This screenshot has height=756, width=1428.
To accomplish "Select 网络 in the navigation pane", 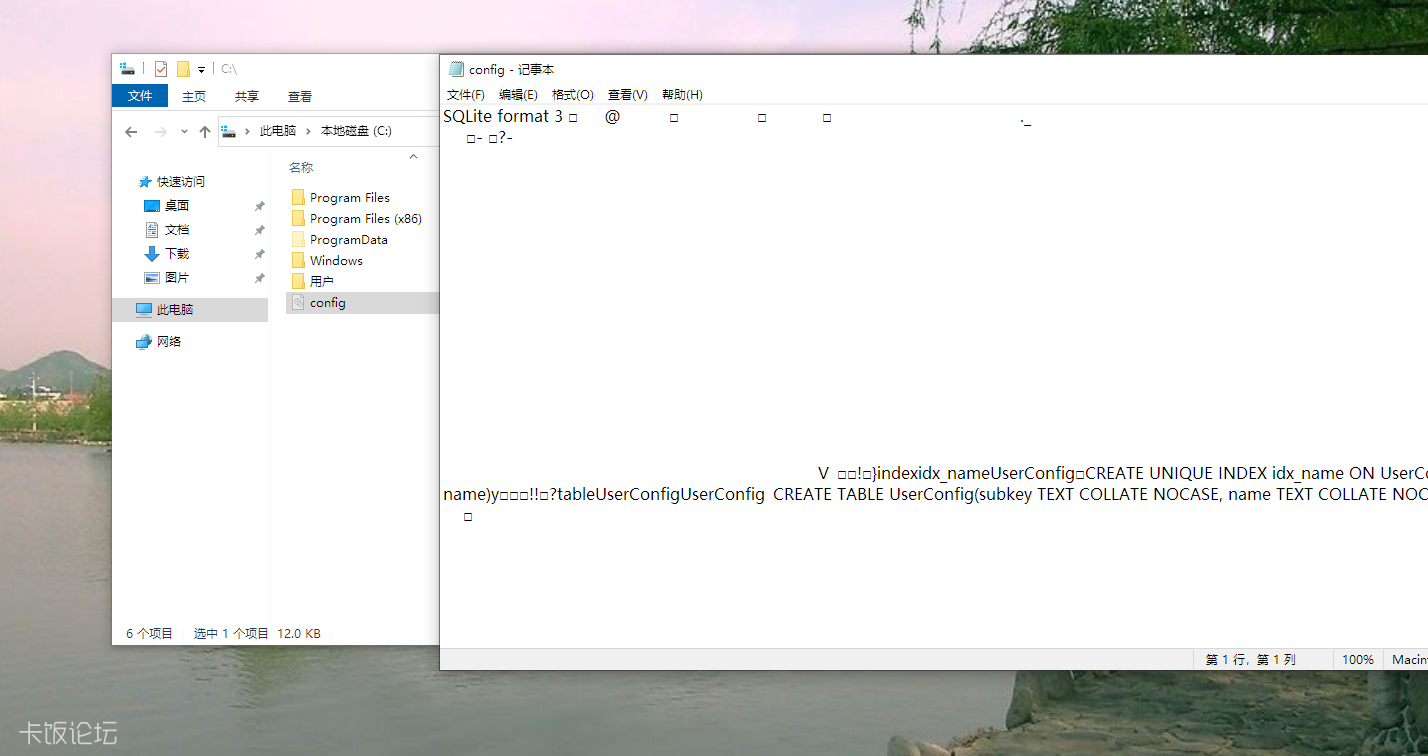I will 169,342.
